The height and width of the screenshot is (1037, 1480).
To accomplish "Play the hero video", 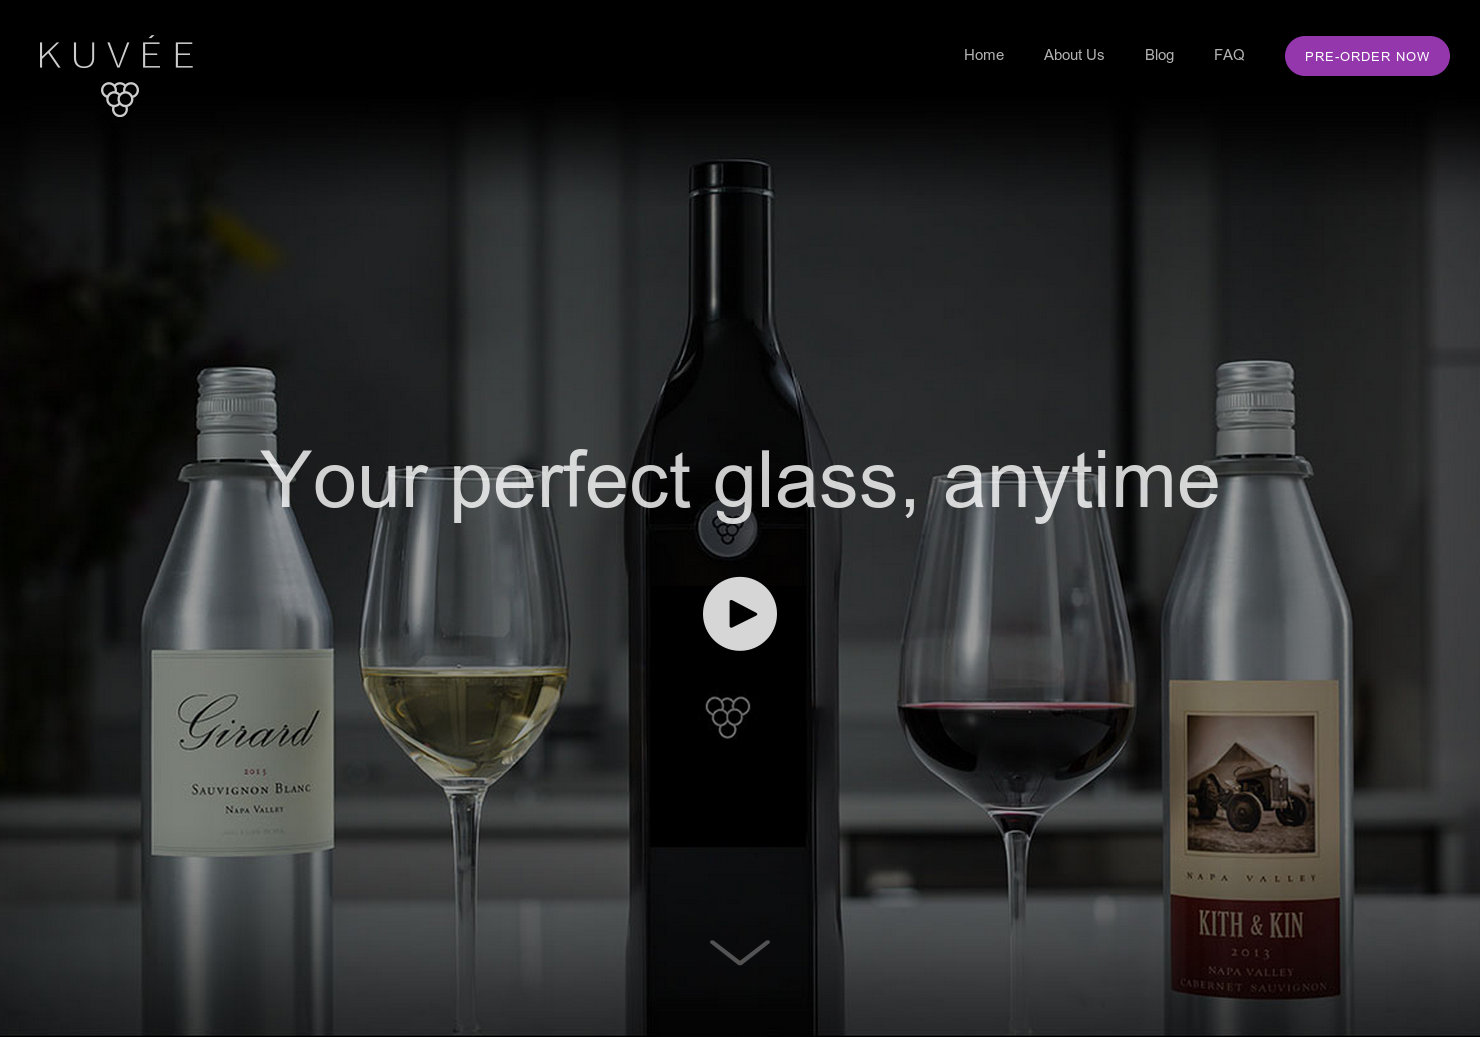I will coord(740,614).
